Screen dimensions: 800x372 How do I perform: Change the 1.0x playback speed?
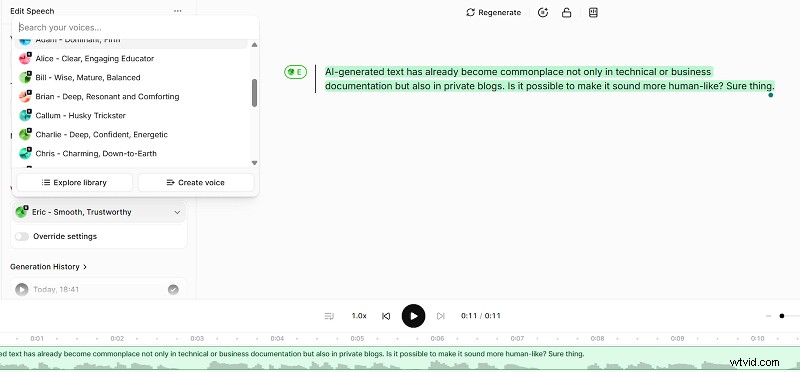coord(359,316)
